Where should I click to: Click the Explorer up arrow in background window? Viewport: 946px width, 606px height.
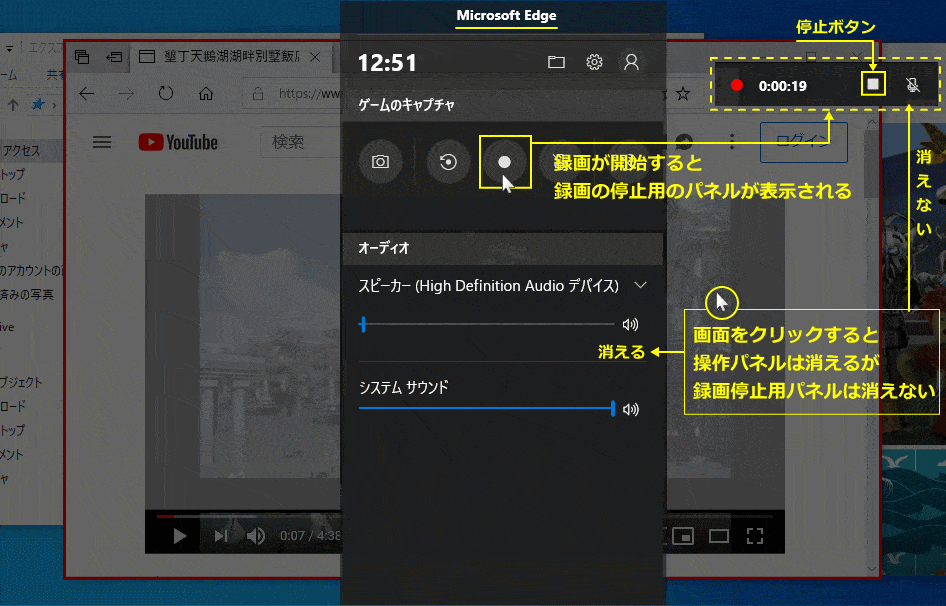[13, 105]
